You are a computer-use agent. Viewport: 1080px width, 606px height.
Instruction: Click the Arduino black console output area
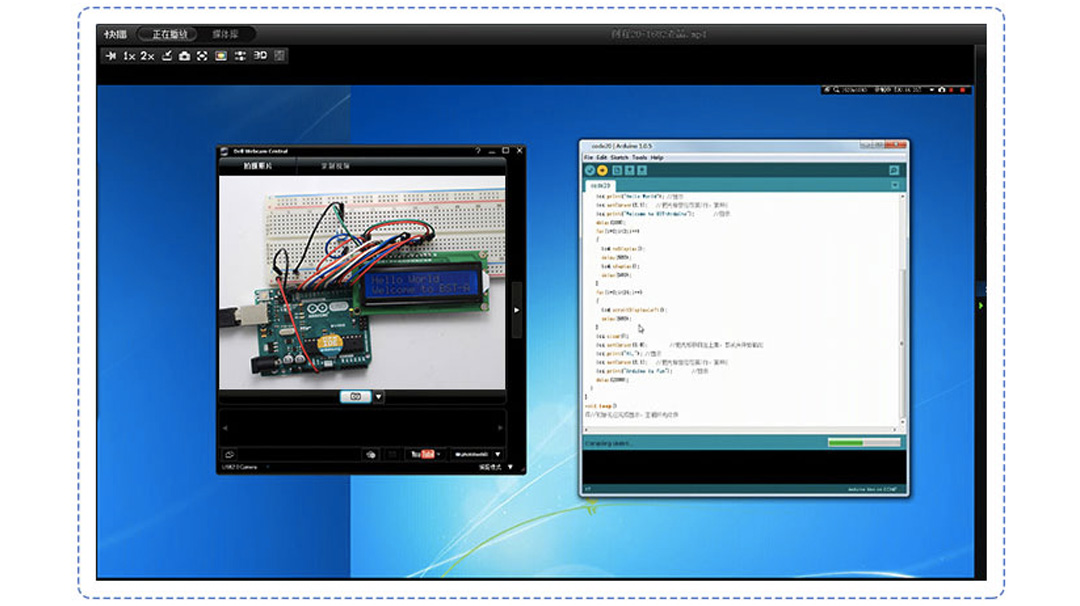coord(743,467)
